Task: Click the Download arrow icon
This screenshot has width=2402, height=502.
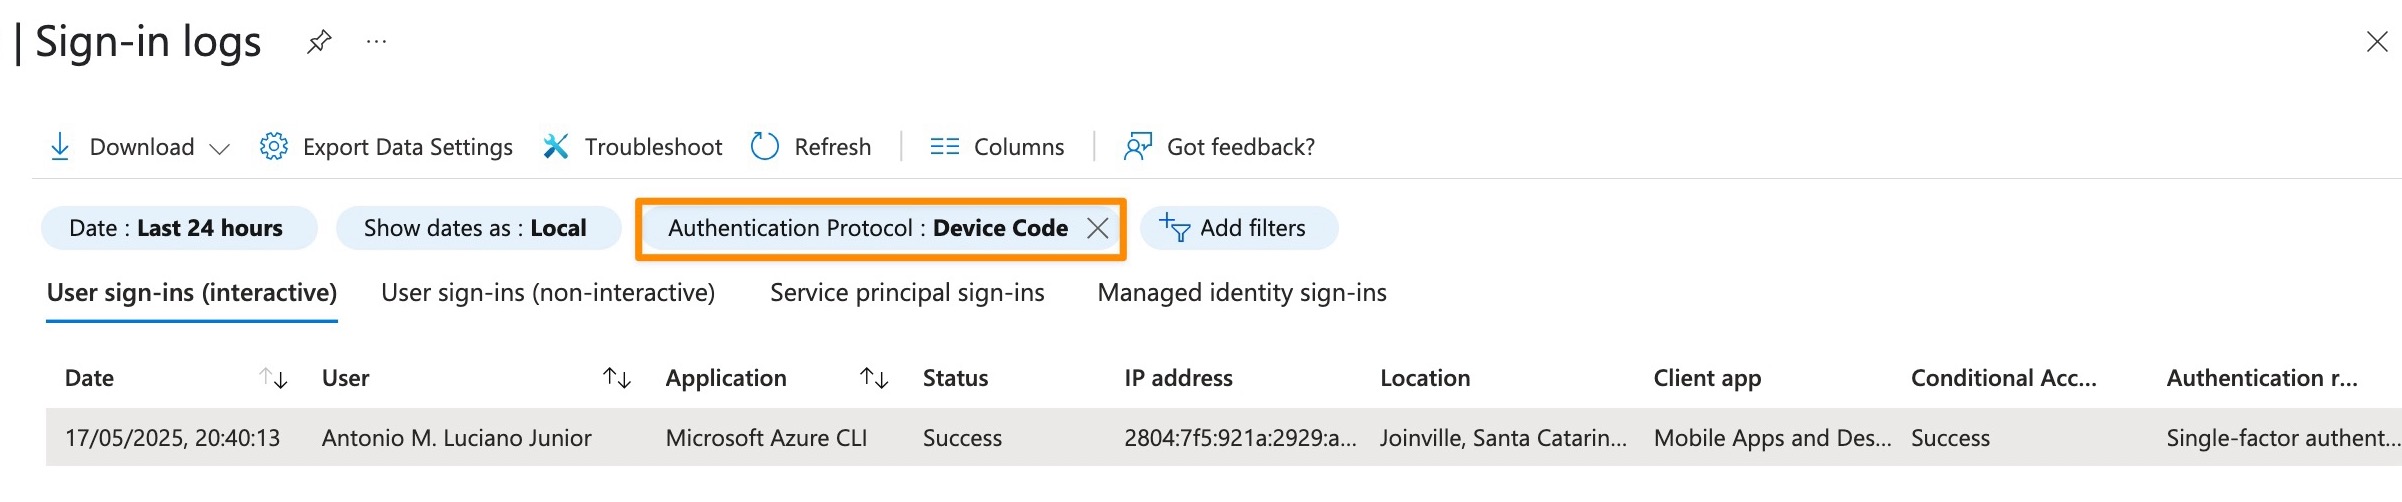Action: click(60, 147)
